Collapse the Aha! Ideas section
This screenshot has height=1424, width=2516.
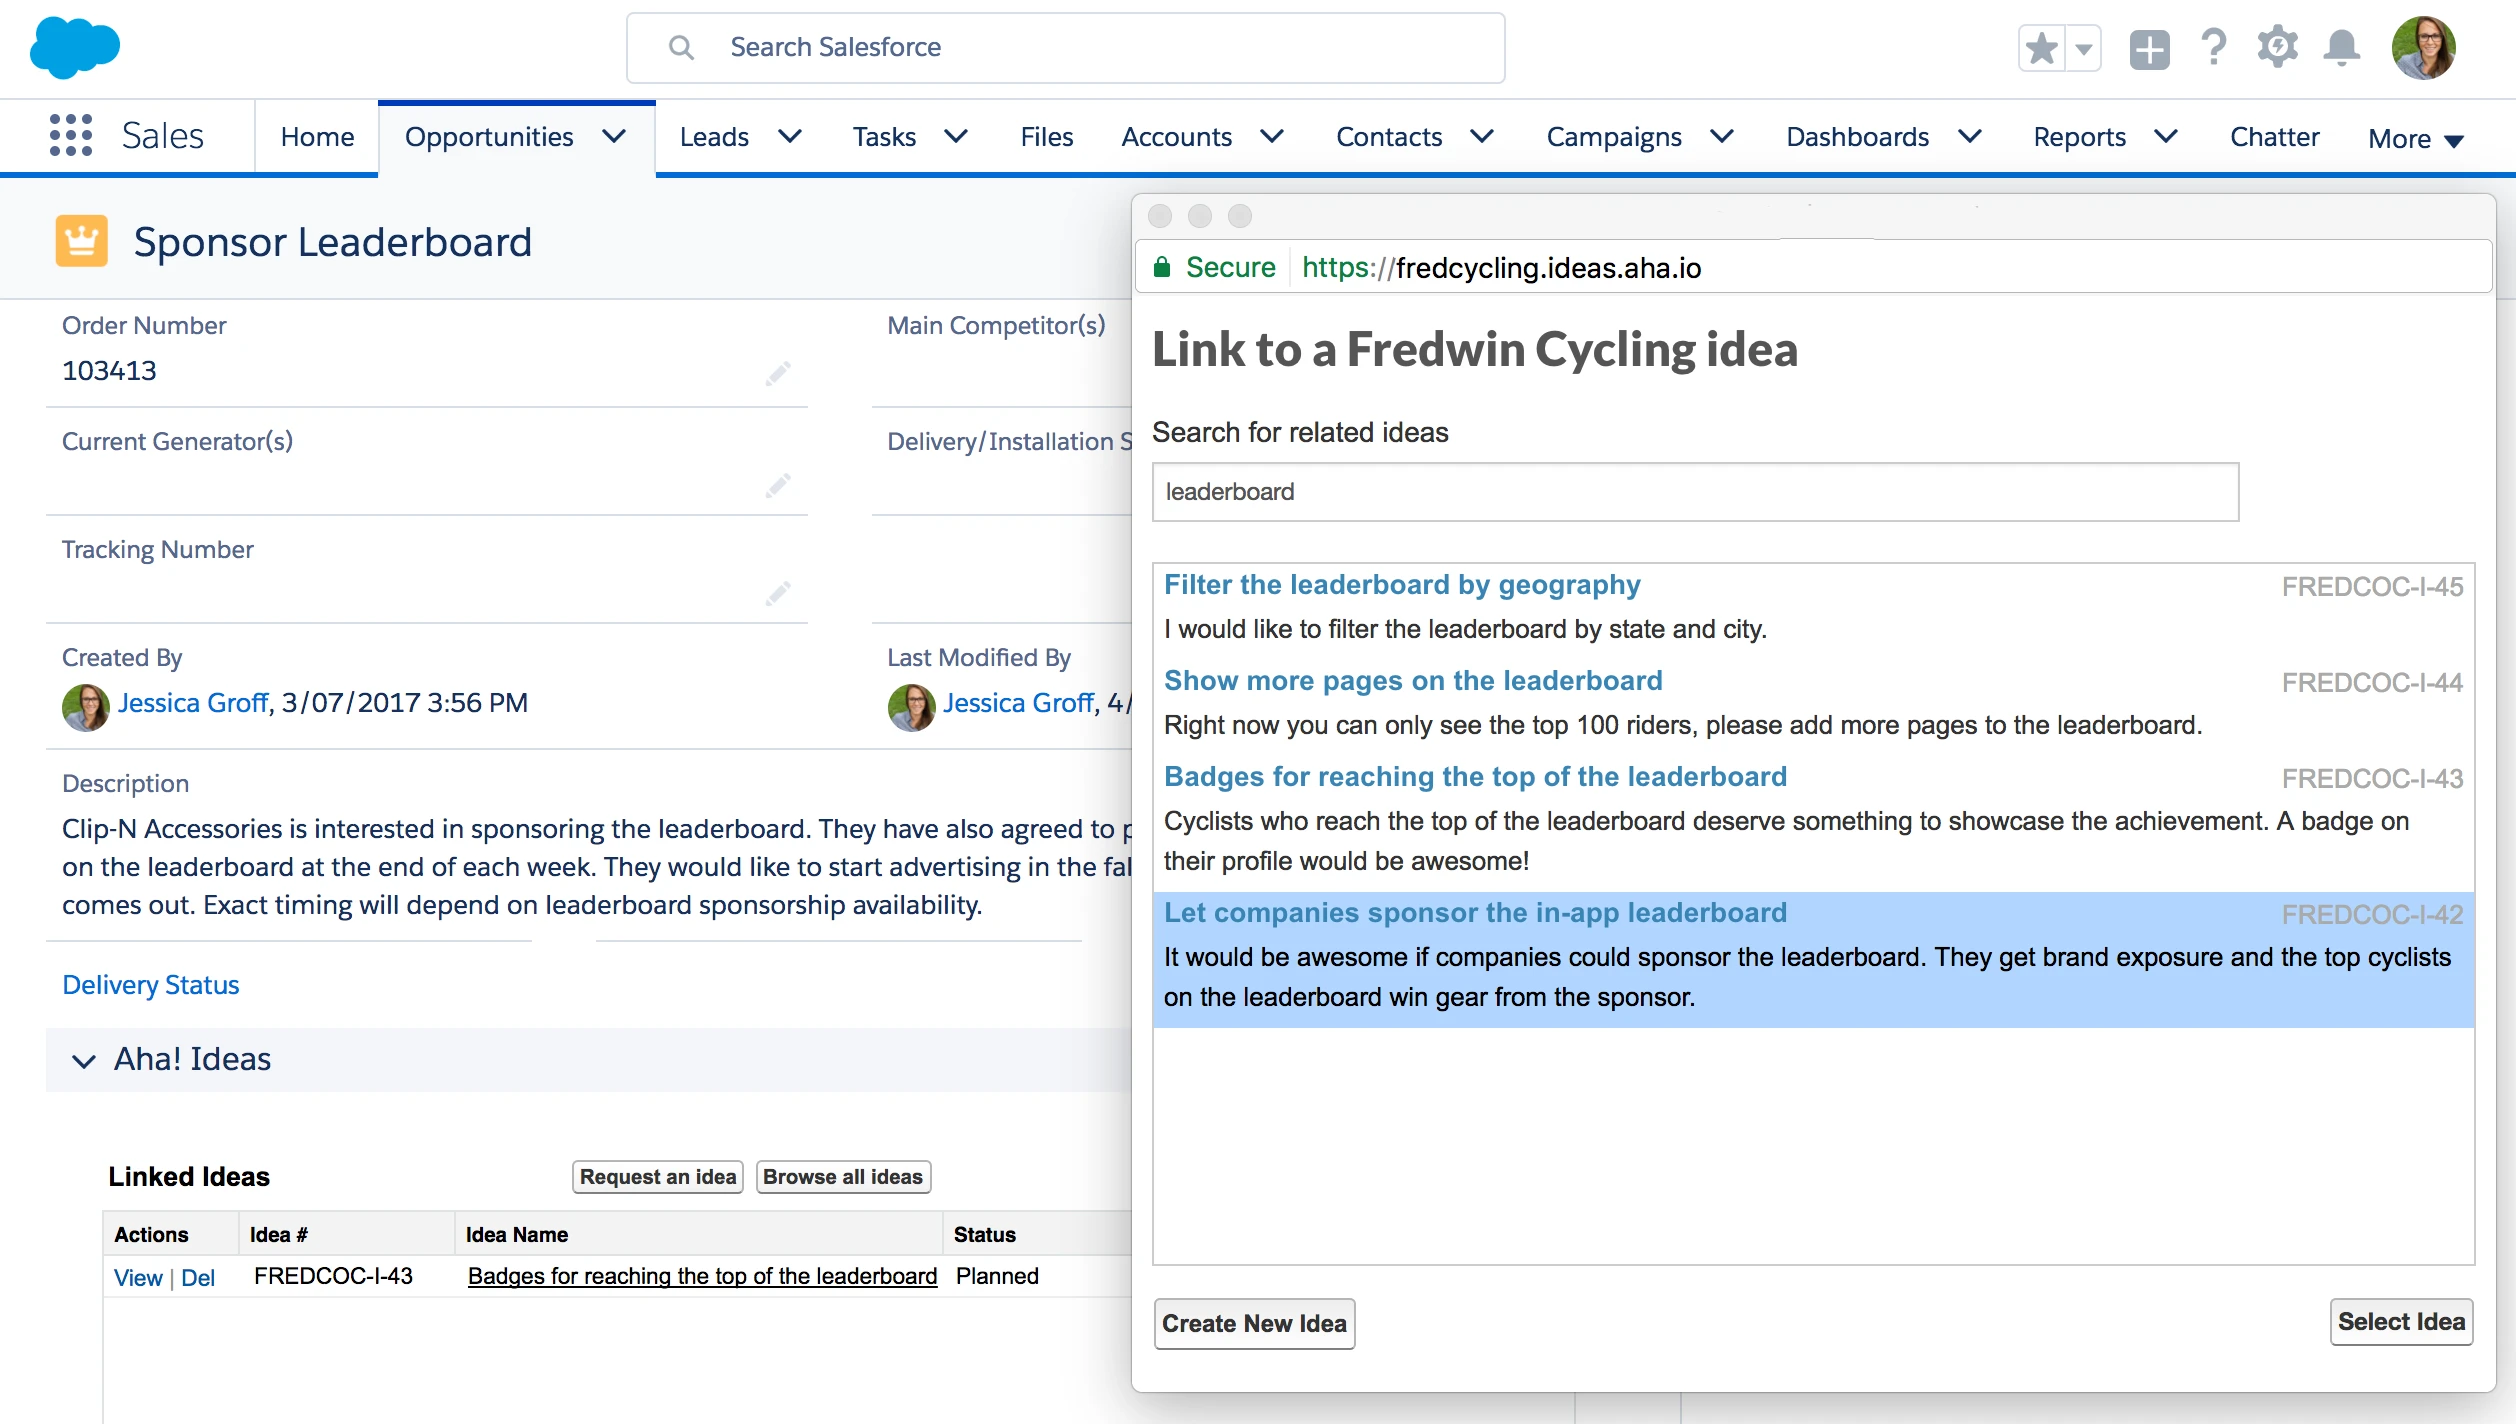click(84, 1060)
